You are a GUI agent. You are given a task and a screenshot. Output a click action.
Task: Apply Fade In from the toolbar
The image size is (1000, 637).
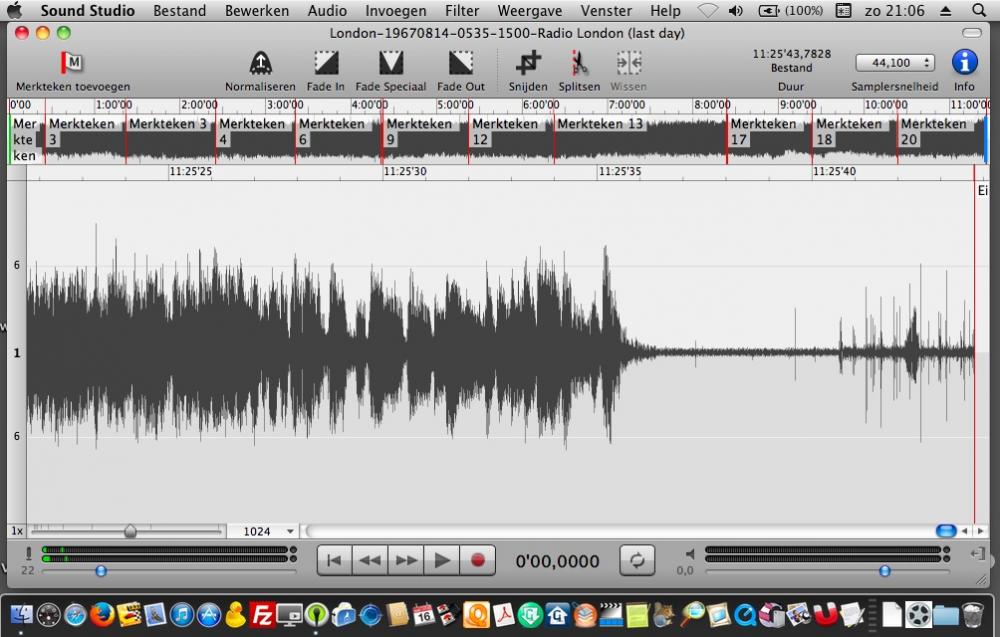[326, 64]
